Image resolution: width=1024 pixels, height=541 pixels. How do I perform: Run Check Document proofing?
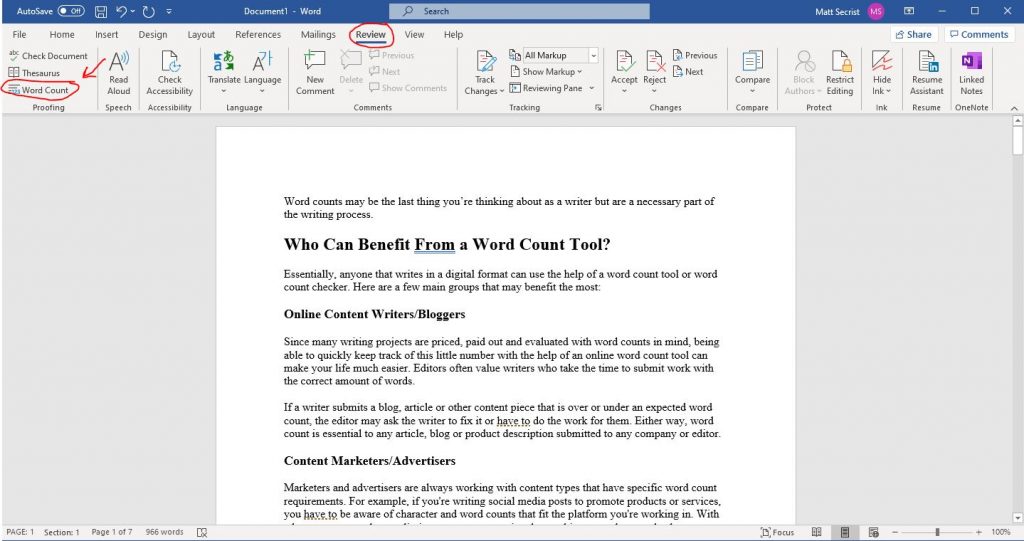point(48,56)
